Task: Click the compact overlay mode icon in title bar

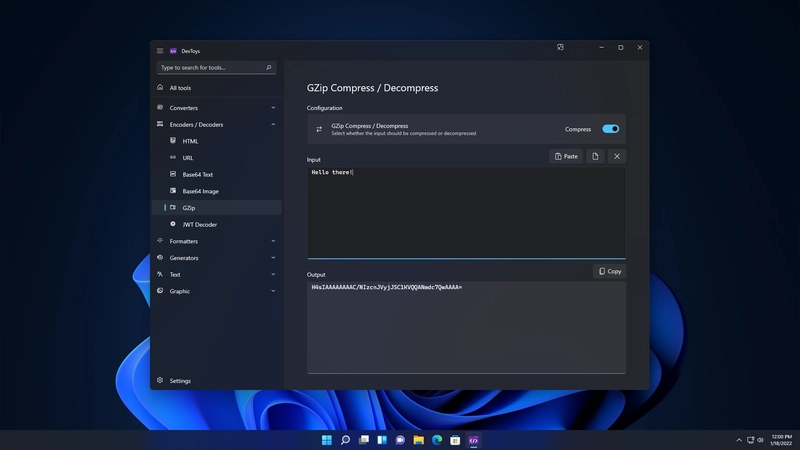Action: (x=560, y=47)
